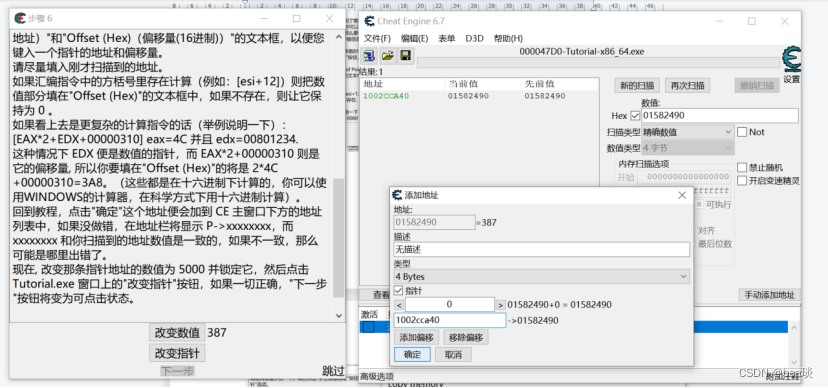Click 改变指针 in the tutorial window
Viewport: 828px width, 388px height.
(x=177, y=353)
